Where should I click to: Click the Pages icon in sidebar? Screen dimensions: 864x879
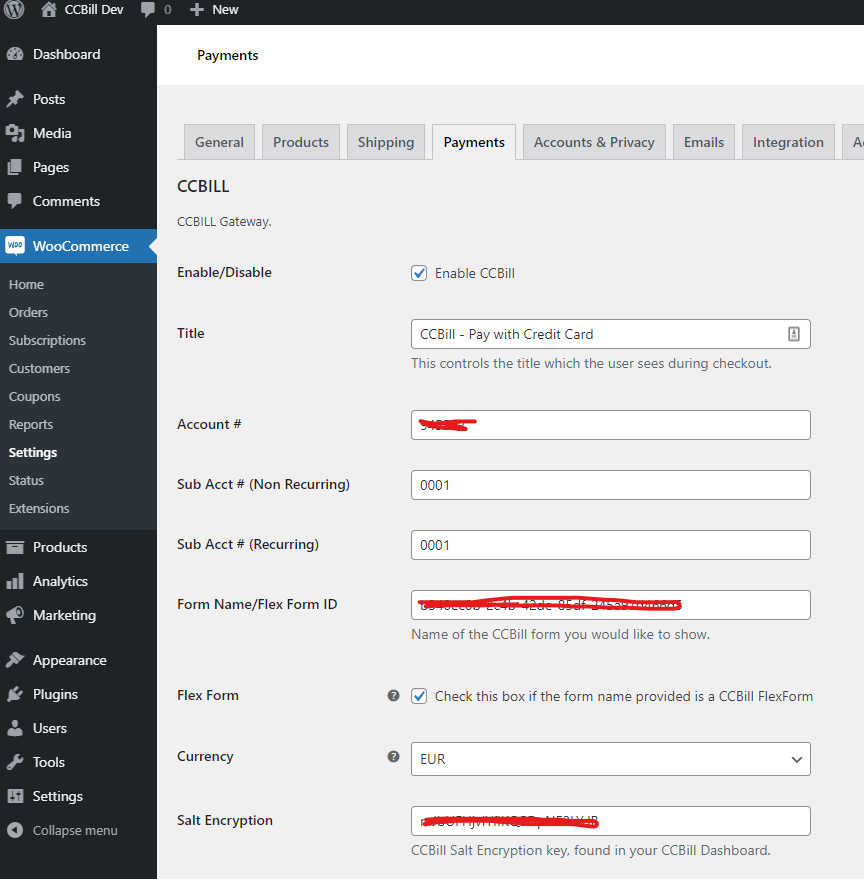click(15, 167)
